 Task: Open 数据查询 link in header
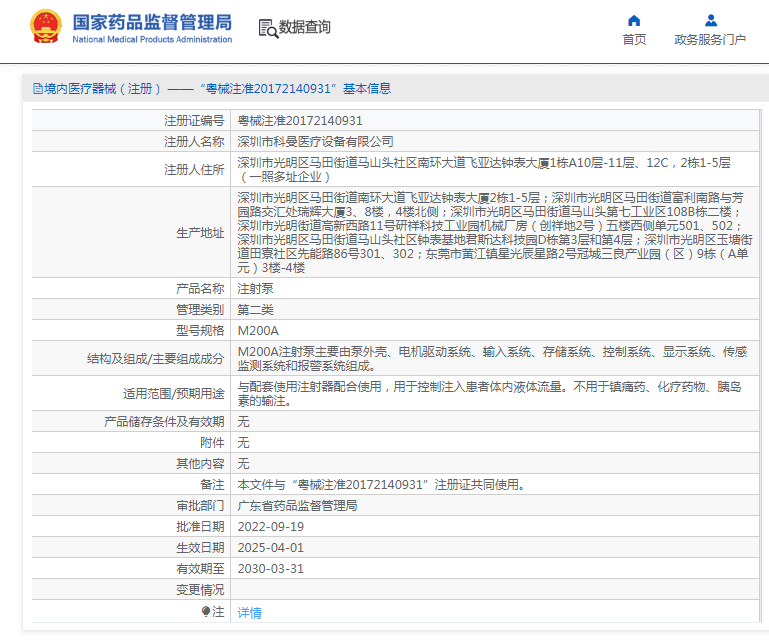(x=305, y=27)
